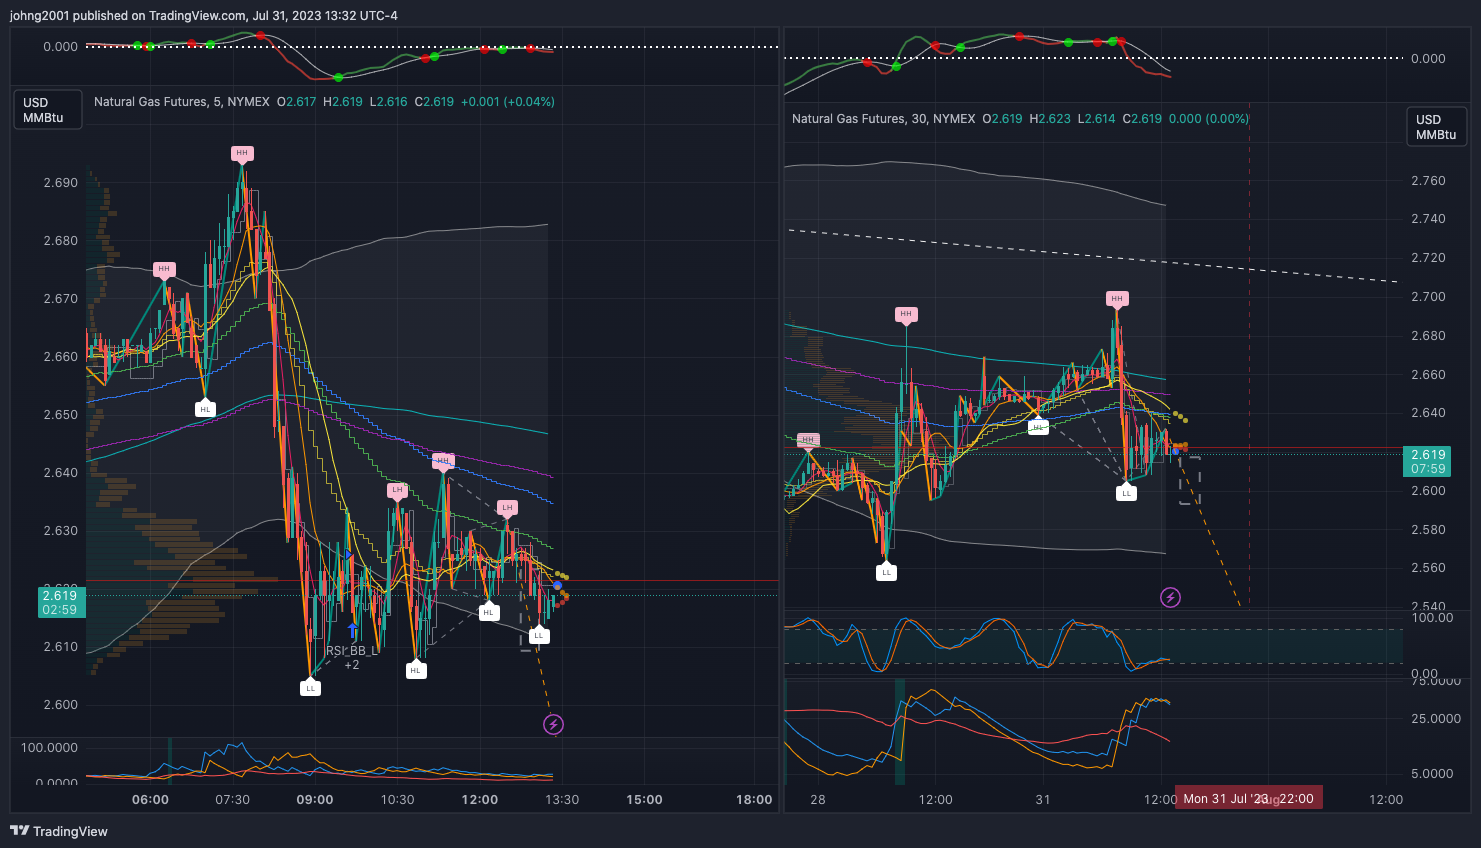Viewport: 1481px width, 848px height.
Task: Click the 2.720 price axis value
Action: coord(1428,258)
